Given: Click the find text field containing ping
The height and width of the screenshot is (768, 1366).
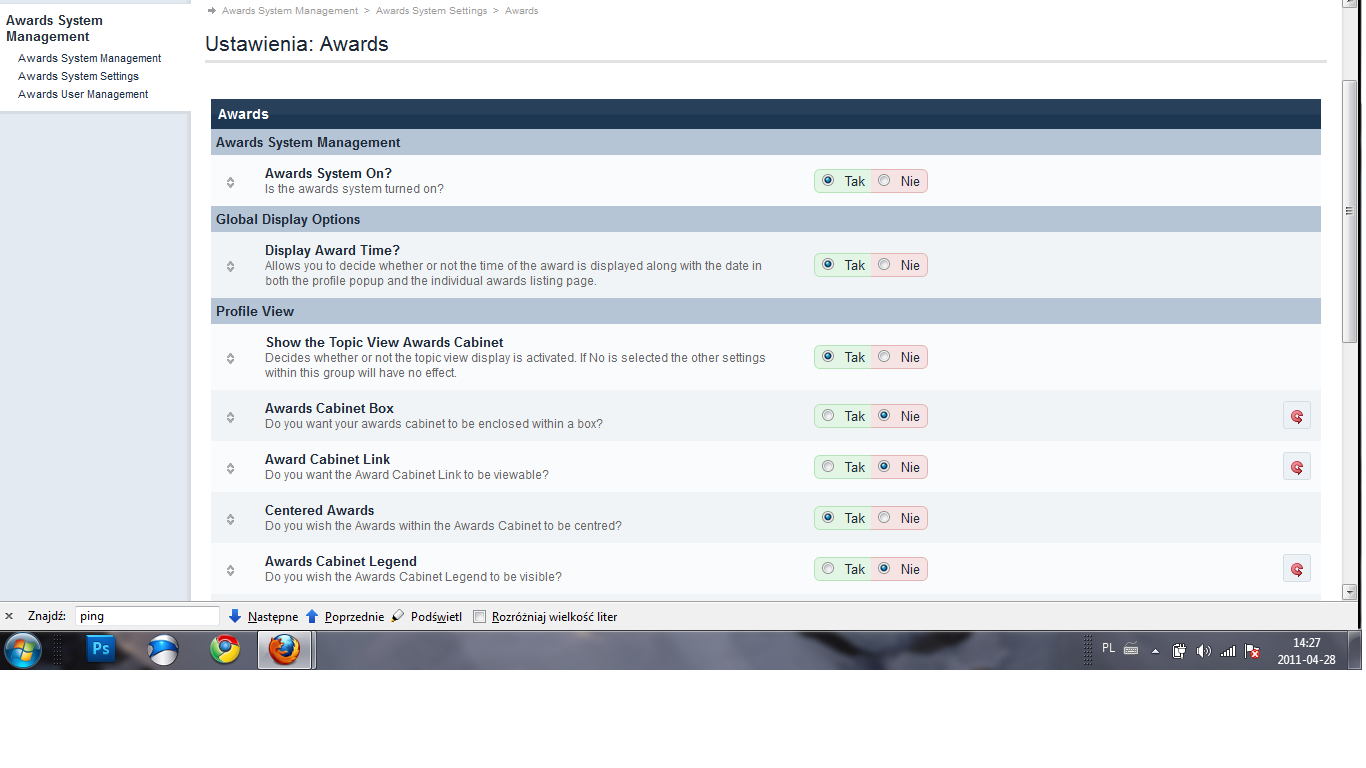Looking at the screenshot, I should point(147,617).
